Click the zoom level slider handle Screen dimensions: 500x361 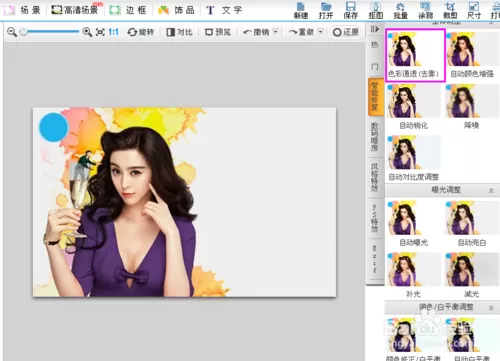pyautogui.click(x=23, y=32)
